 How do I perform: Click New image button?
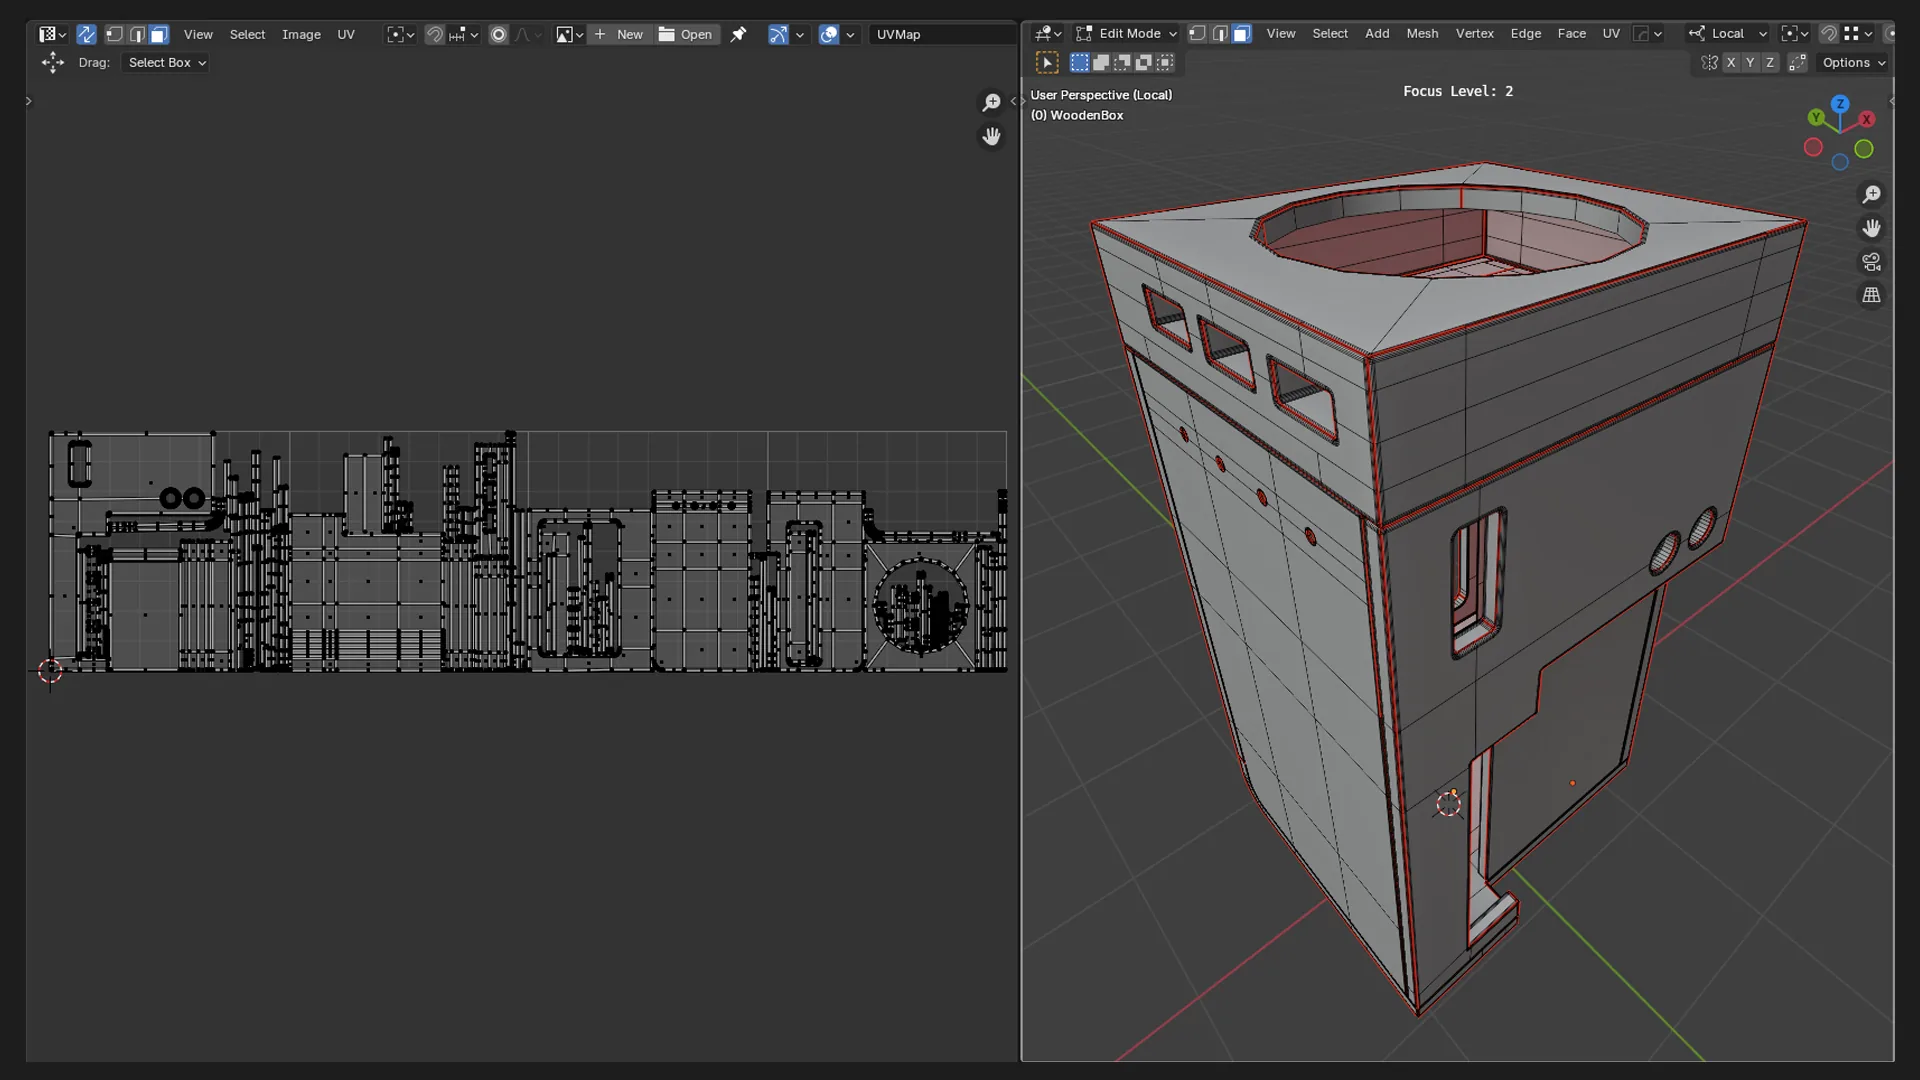[x=619, y=34]
